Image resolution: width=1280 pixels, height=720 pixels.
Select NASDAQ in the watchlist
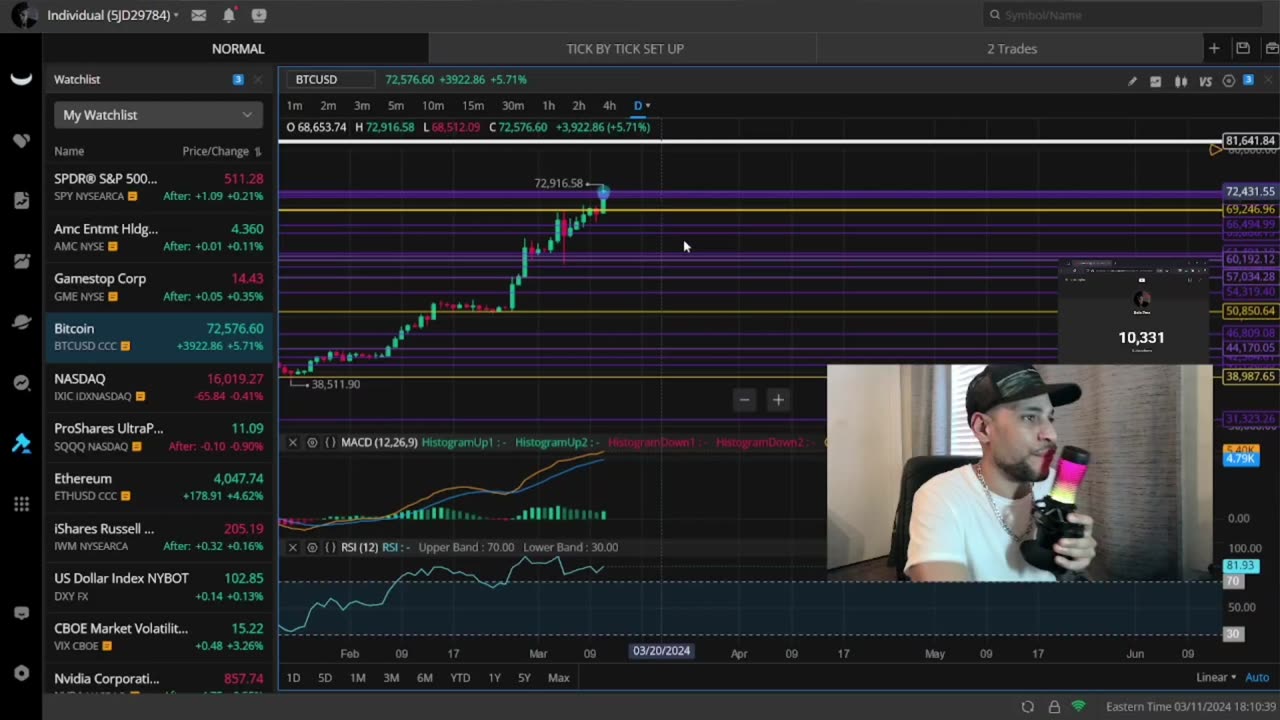(x=158, y=387)
